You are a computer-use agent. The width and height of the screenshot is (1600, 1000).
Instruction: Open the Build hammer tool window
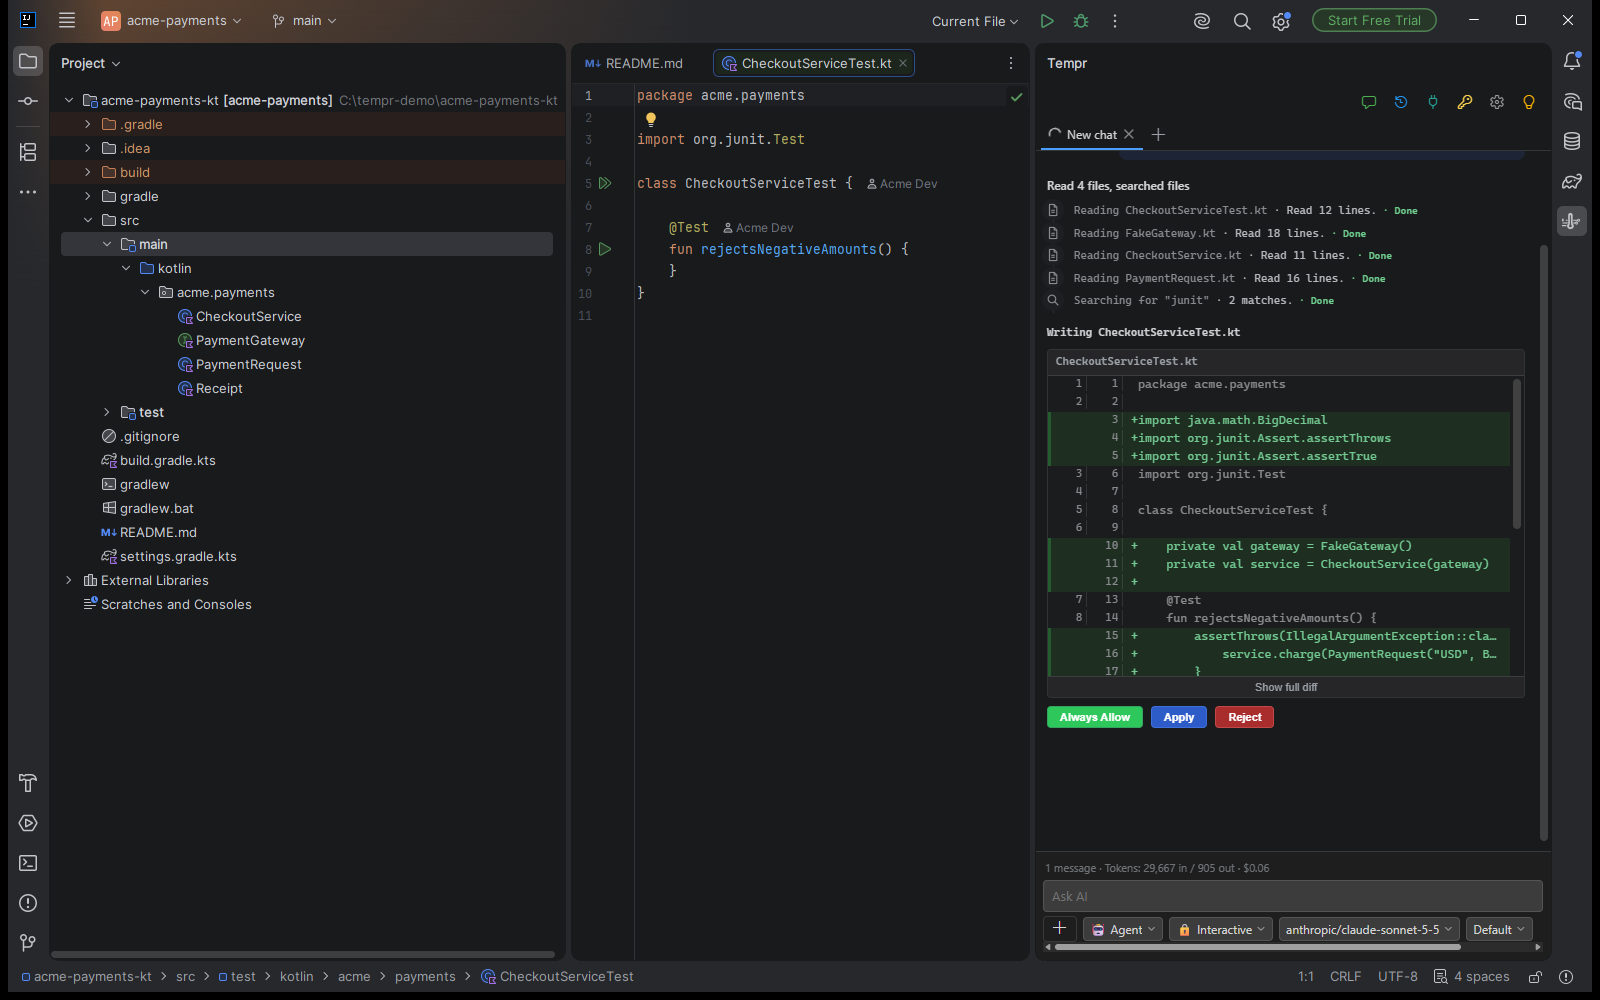(28, 783)
